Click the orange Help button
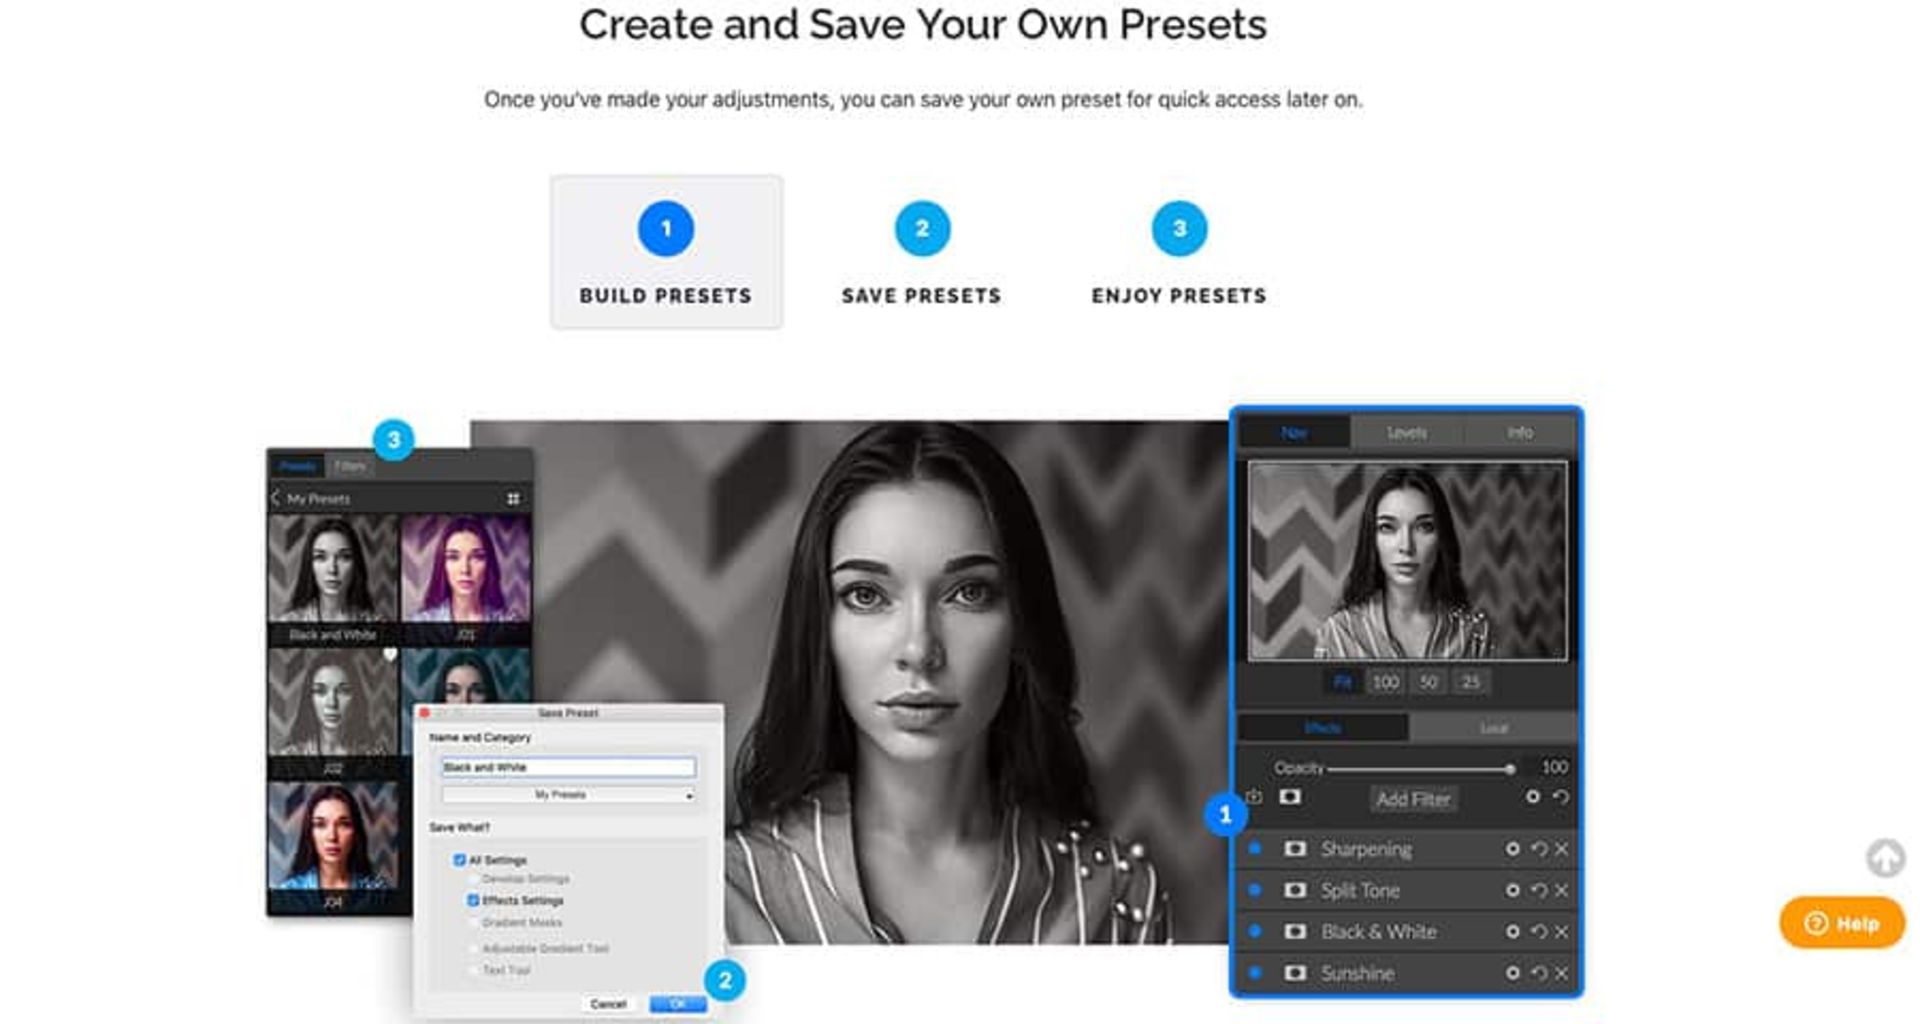 coord(1842,923)
